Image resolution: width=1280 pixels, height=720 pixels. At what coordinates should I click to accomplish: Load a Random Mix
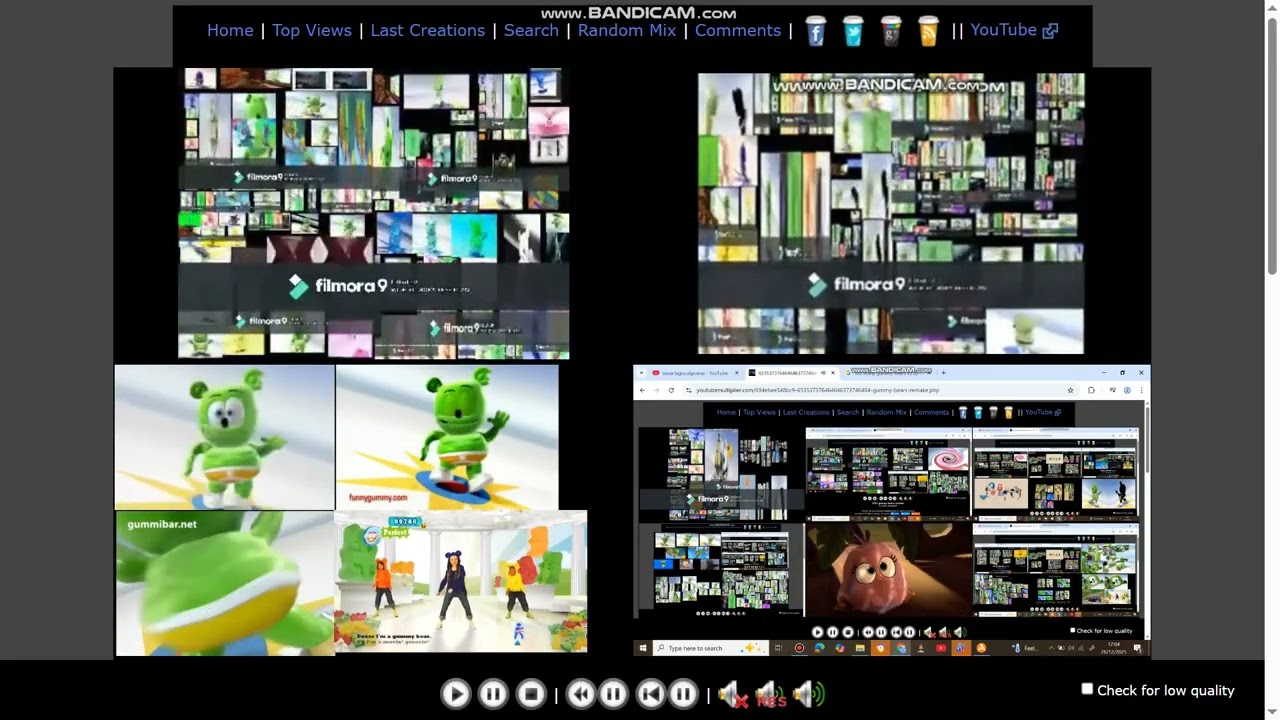click(627, 30)
